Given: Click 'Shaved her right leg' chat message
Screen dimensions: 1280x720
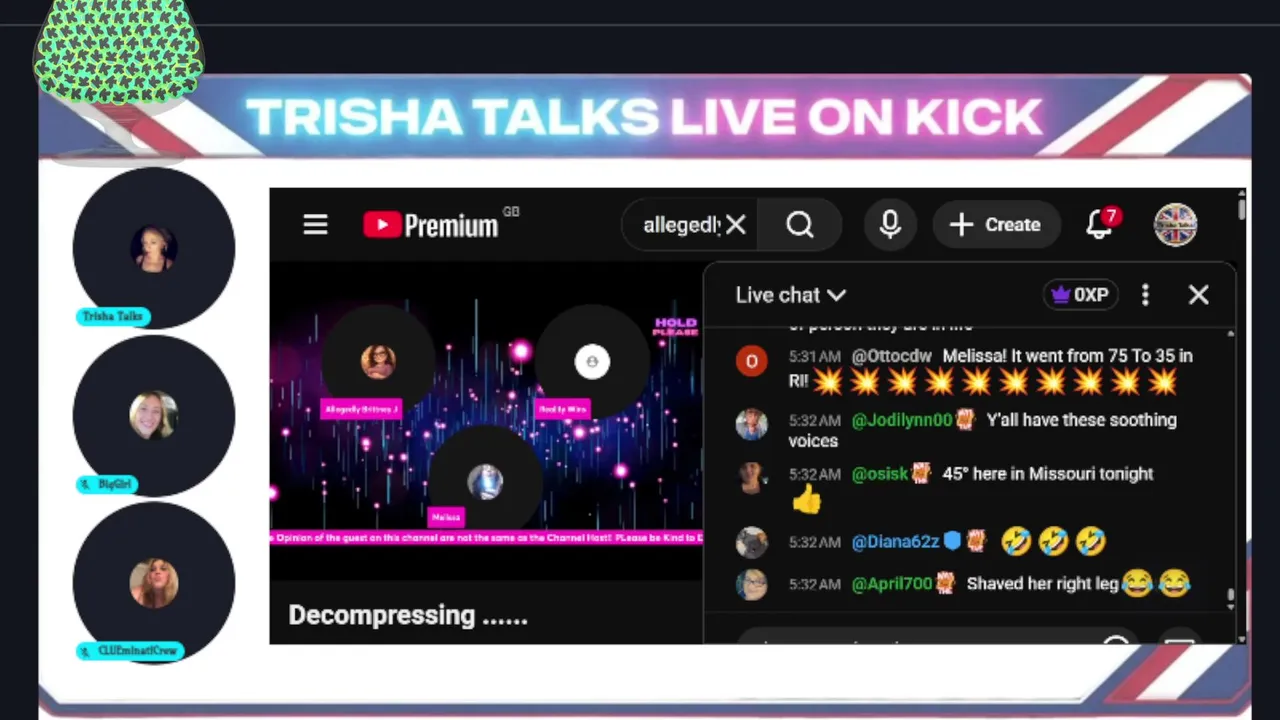Looking at the screenshot, I should 1042,584.
